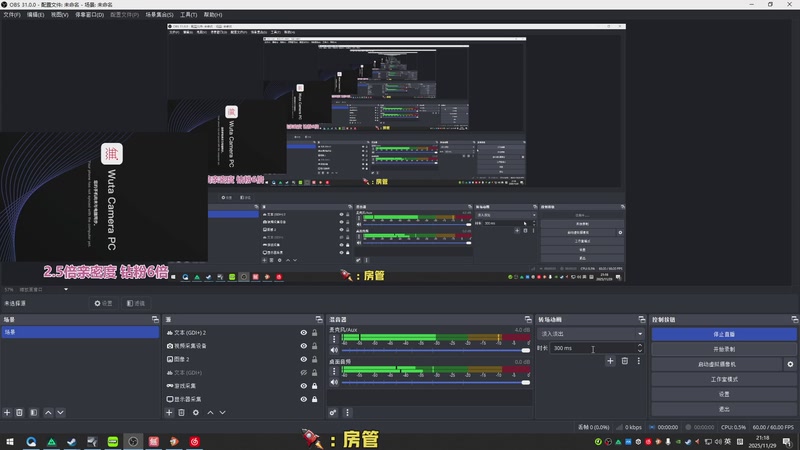The image size is (800, 450).
Task: Select the 场景 item in Scenes list
Action: coord(80,332)
